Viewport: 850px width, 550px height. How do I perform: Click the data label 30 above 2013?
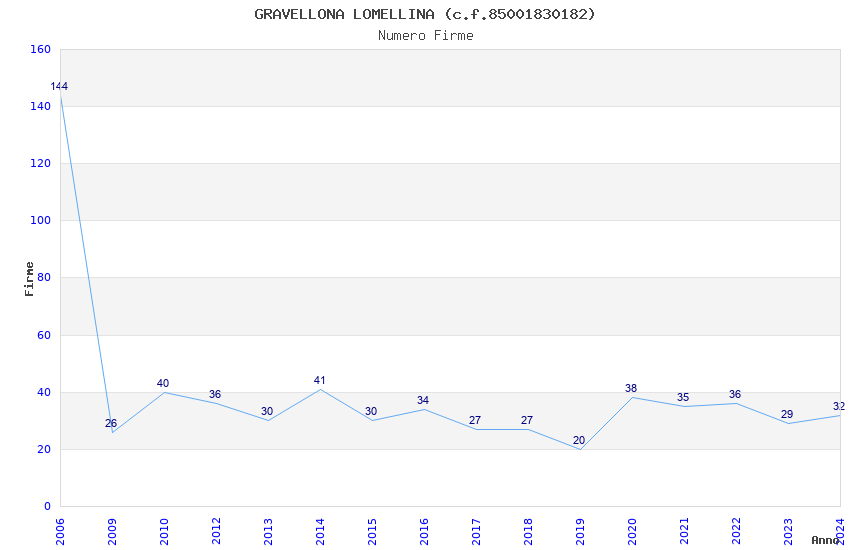click(x=267, y=411)
